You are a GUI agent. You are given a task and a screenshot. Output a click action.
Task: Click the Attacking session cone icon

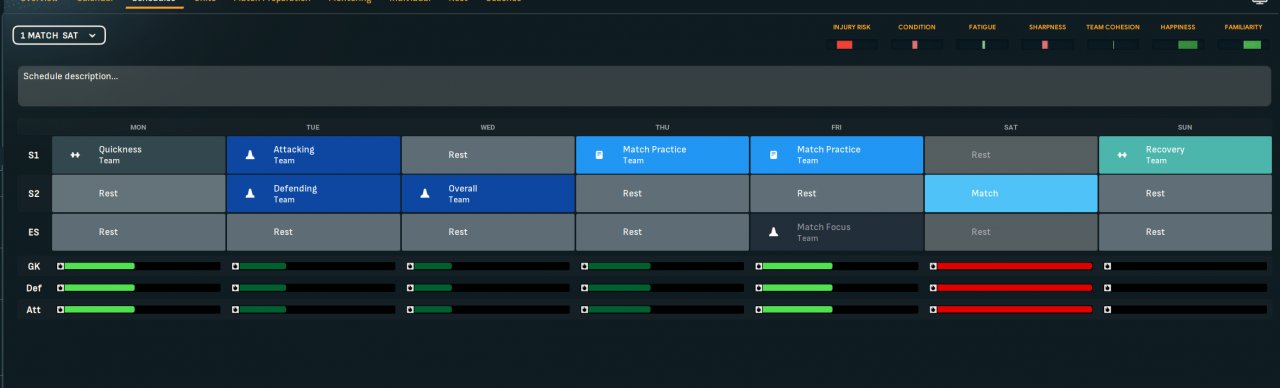coord(250,155)
